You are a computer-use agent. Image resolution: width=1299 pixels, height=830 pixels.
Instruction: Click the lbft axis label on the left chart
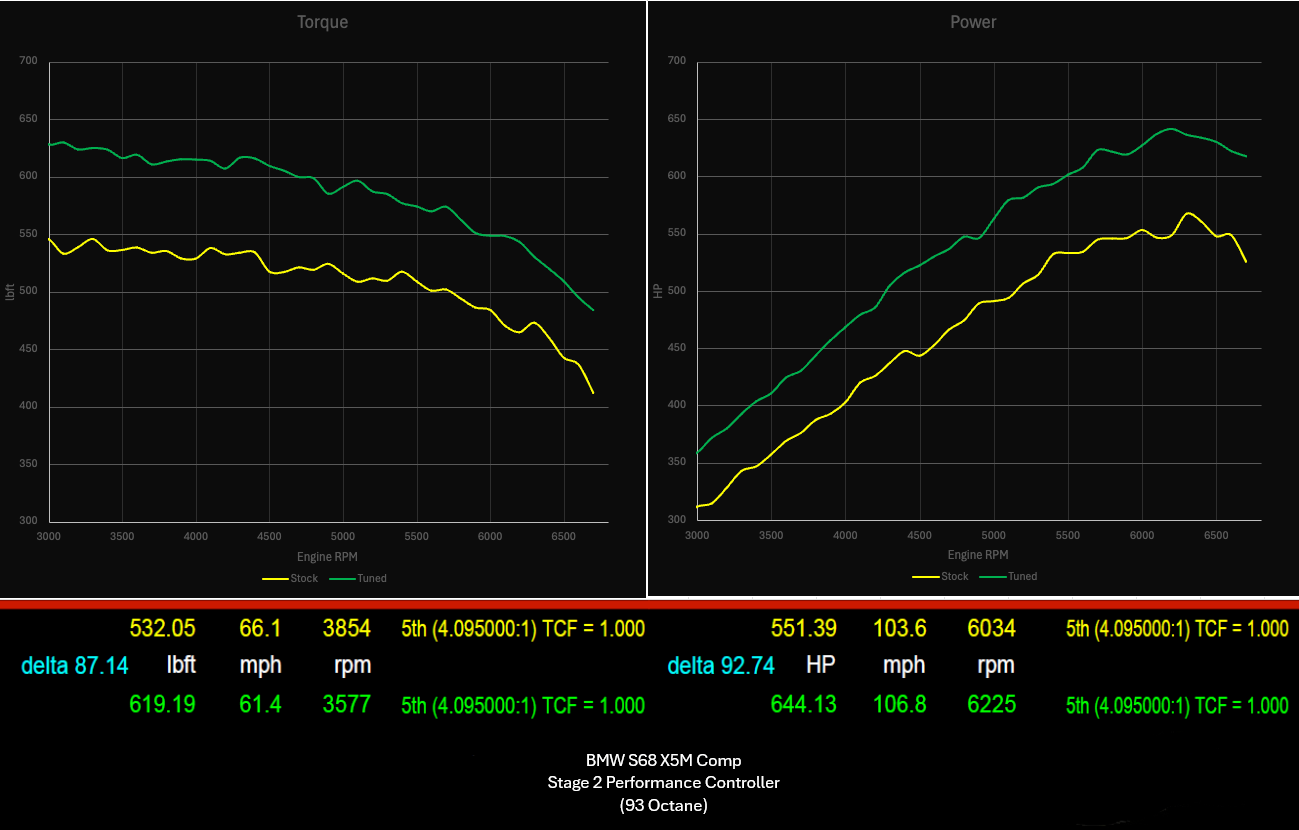point(9,290)
